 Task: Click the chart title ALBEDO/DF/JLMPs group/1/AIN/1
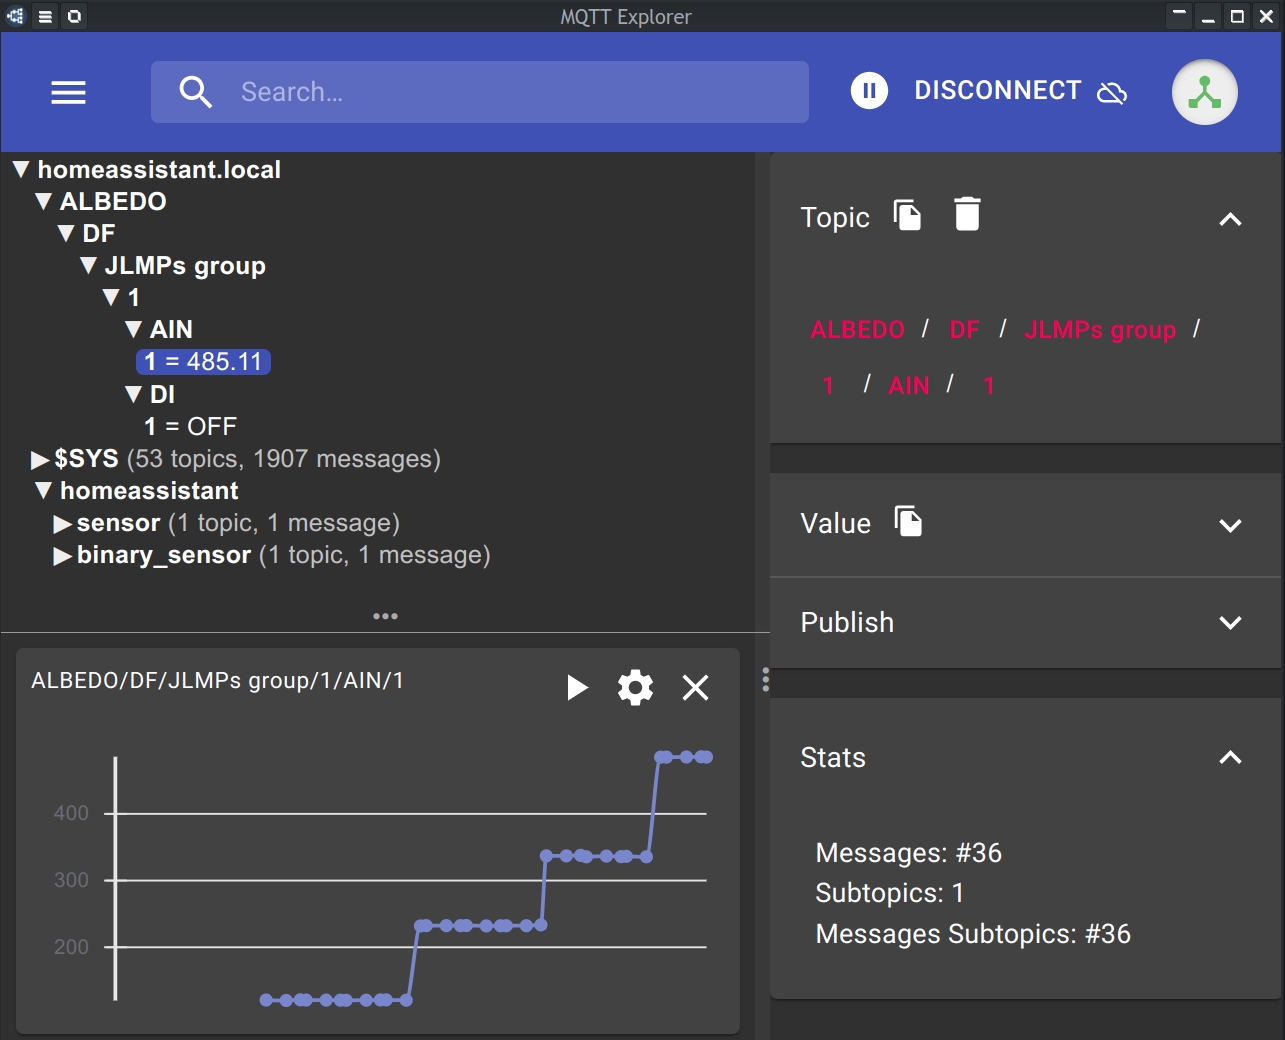217,681
